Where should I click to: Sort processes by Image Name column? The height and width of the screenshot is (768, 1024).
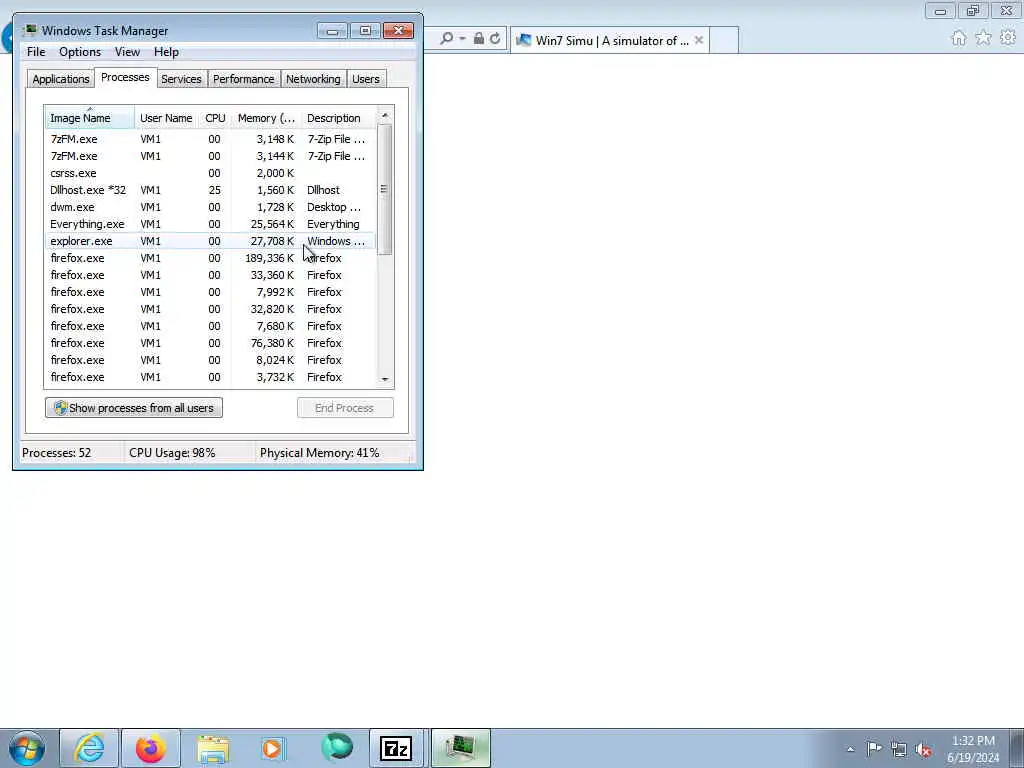coord(89,118)
